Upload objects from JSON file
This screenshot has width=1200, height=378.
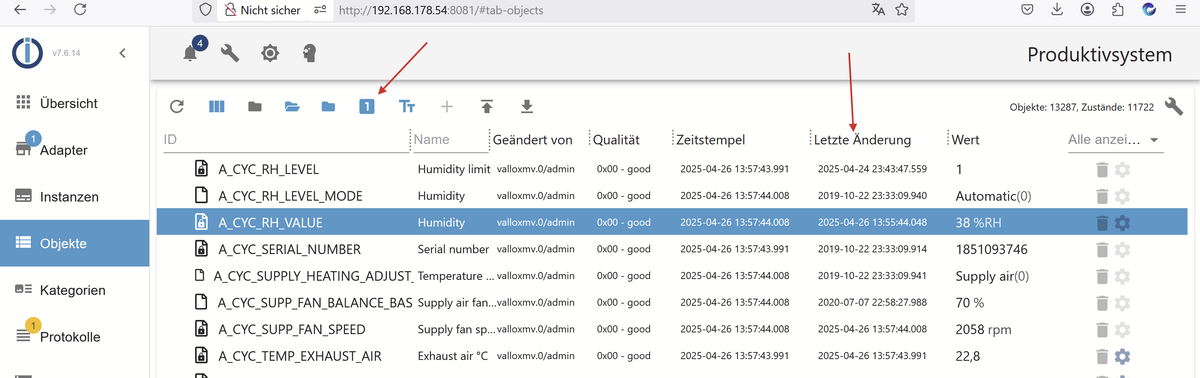pos(486,106)
